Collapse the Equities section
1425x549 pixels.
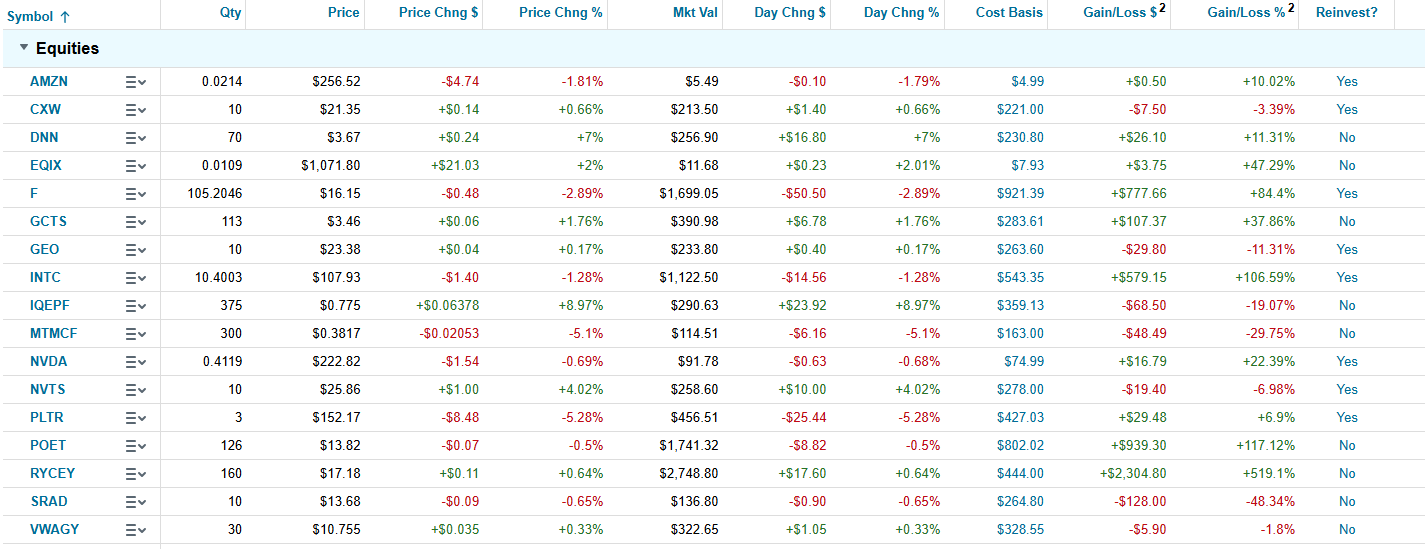tap(24, 48)
